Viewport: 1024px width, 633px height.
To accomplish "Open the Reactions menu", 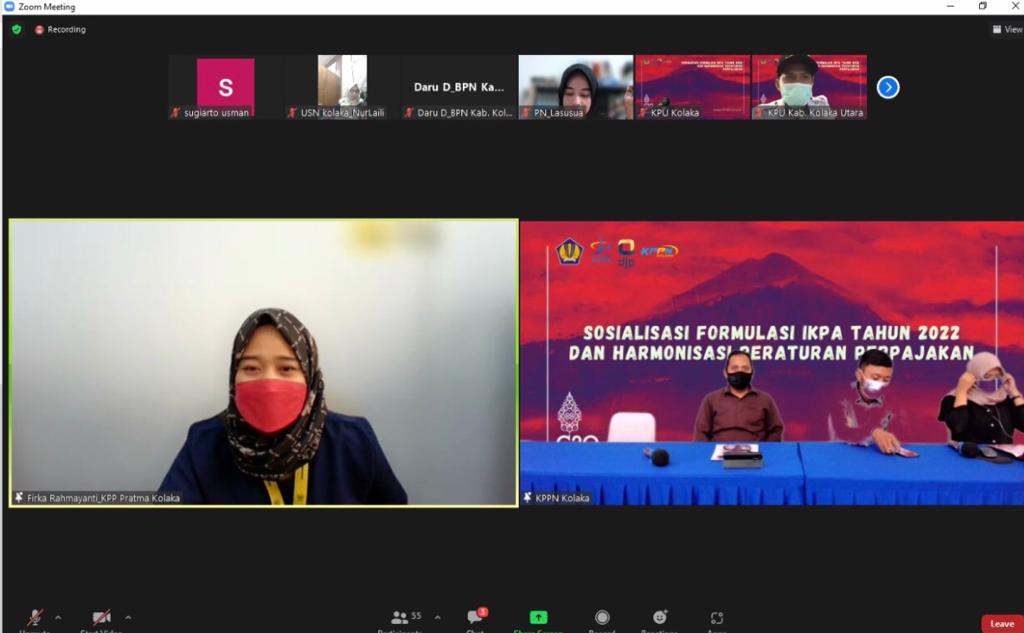I will [x=660, y=618].
